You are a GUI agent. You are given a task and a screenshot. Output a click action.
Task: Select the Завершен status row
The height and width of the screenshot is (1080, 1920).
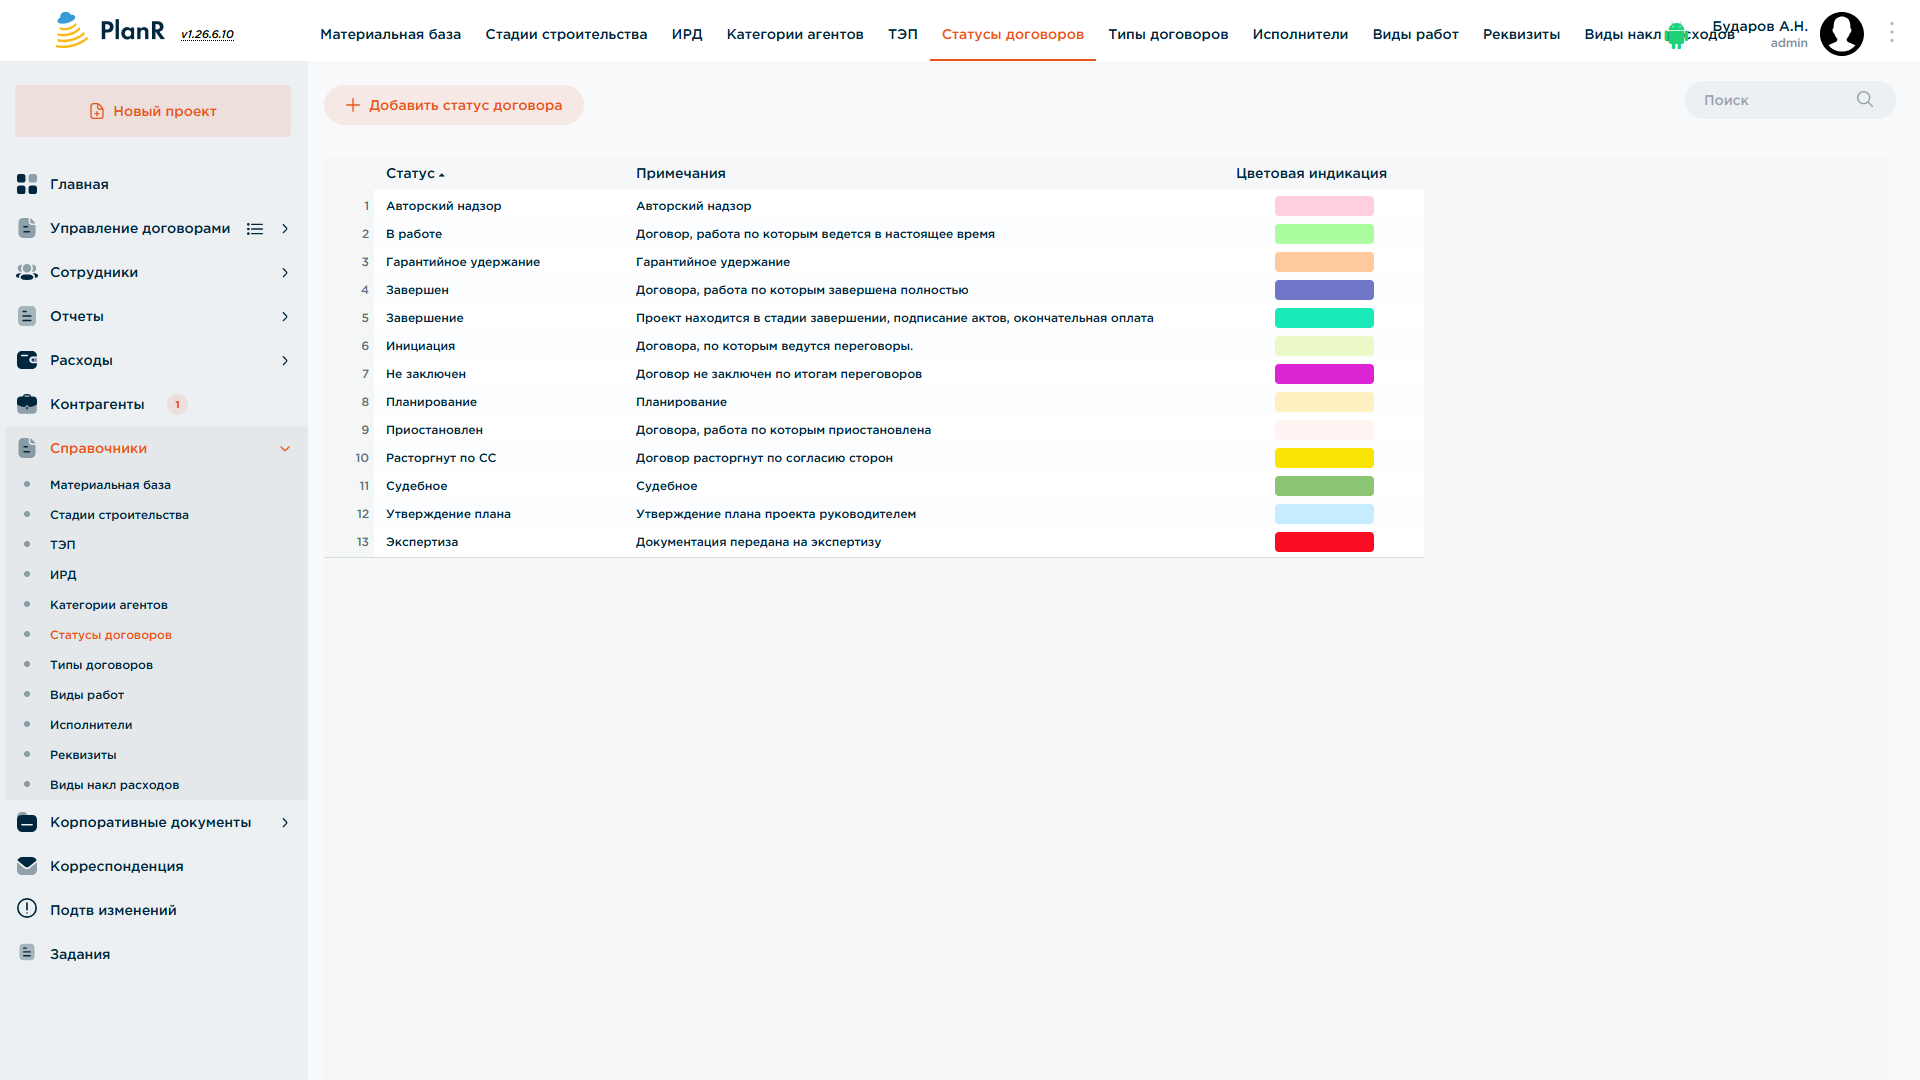click(874, 290)
